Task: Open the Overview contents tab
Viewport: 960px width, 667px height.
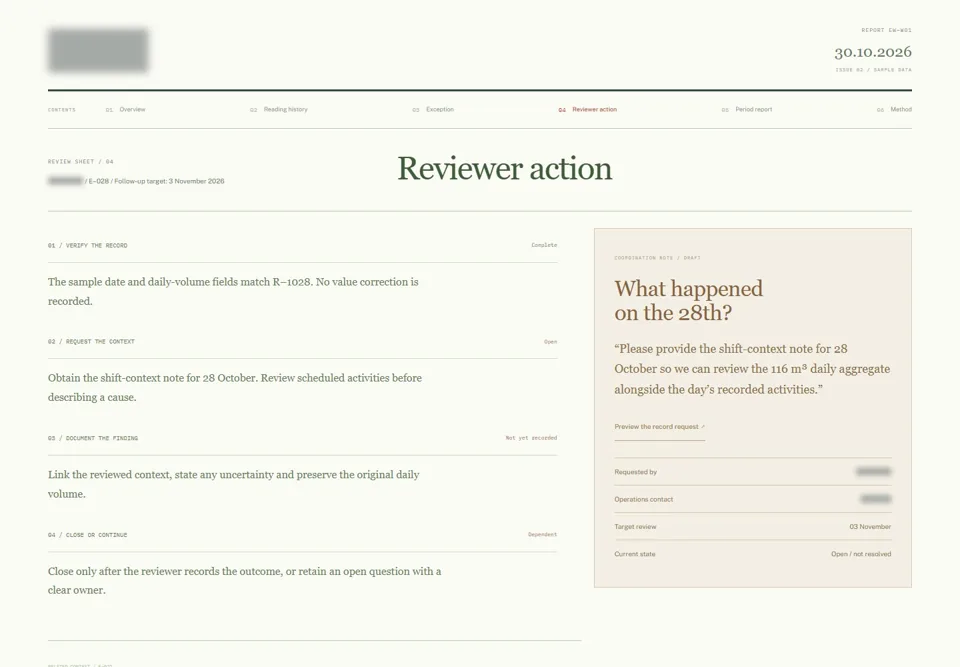Action: (126, 110)
